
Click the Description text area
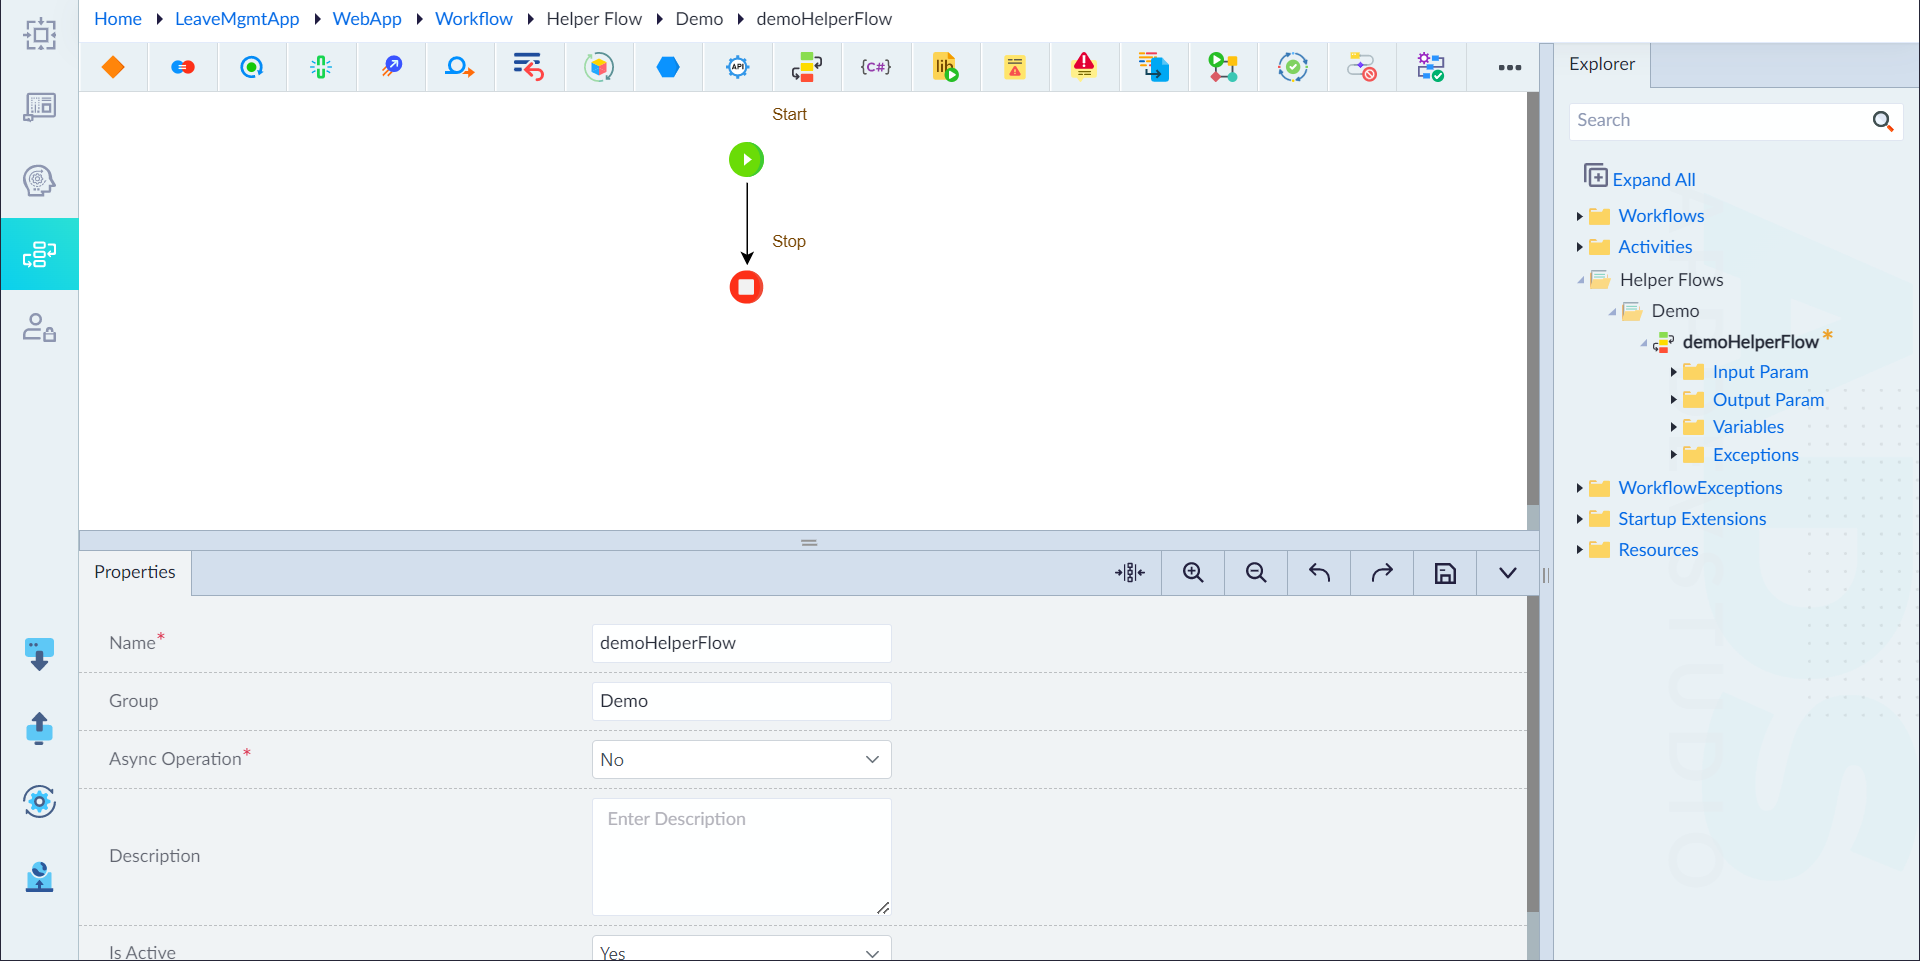741,857
